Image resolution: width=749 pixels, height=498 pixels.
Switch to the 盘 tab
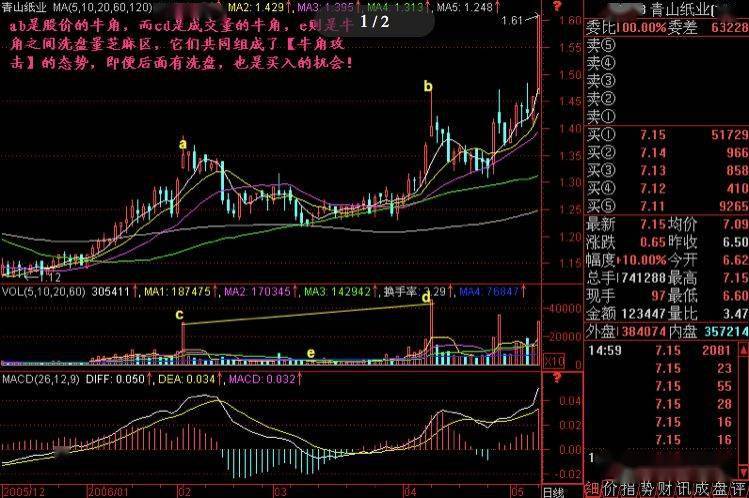(x=720, y=488)
